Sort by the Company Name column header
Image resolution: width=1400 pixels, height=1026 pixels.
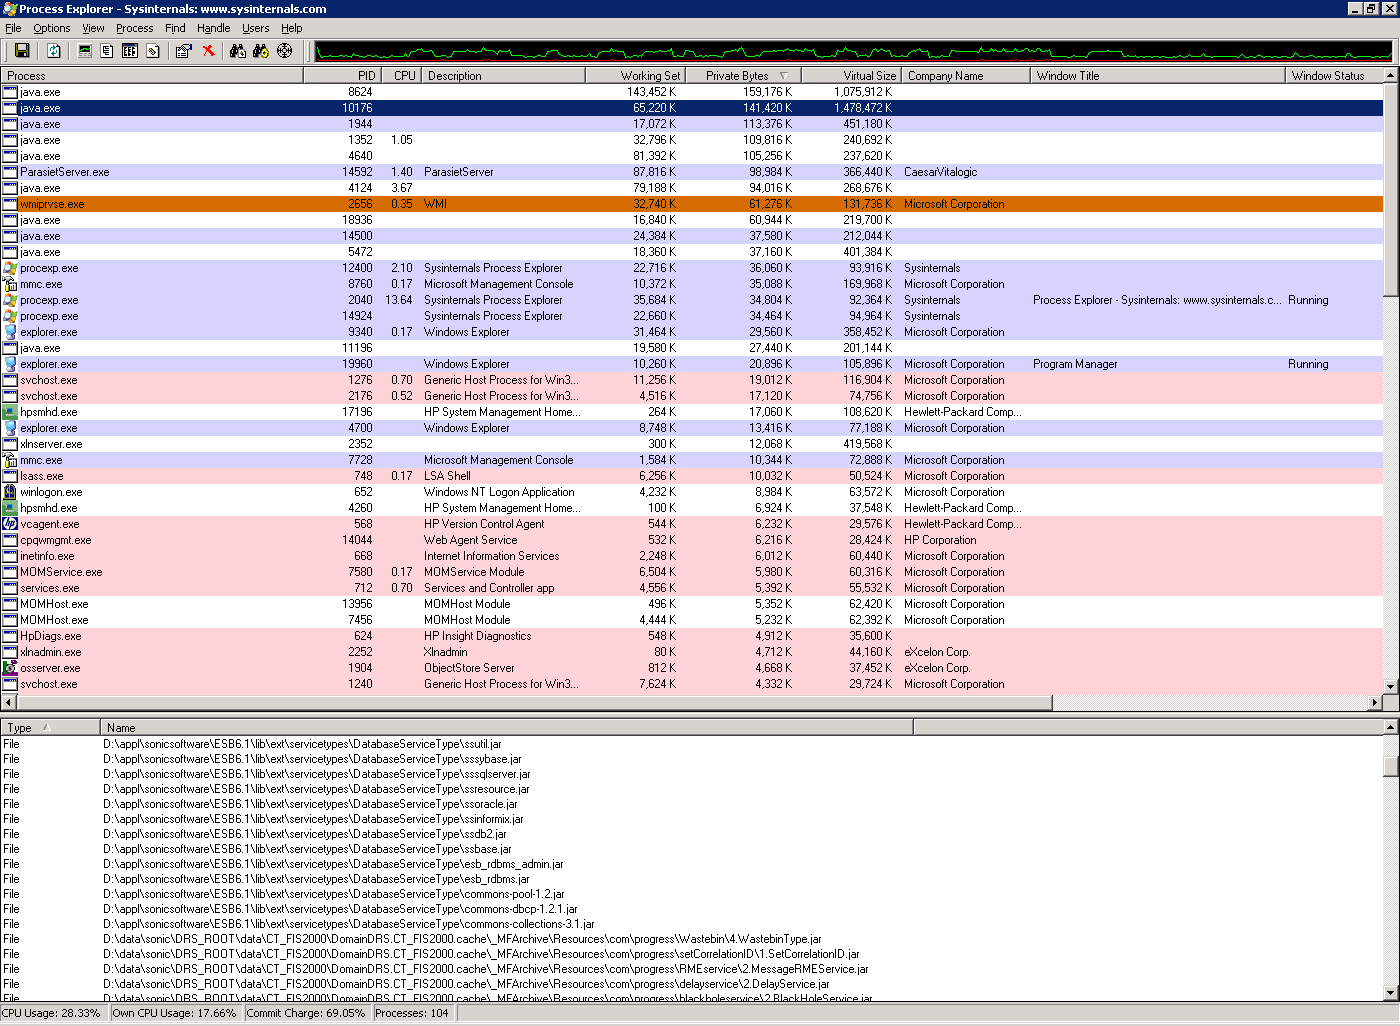965,75
